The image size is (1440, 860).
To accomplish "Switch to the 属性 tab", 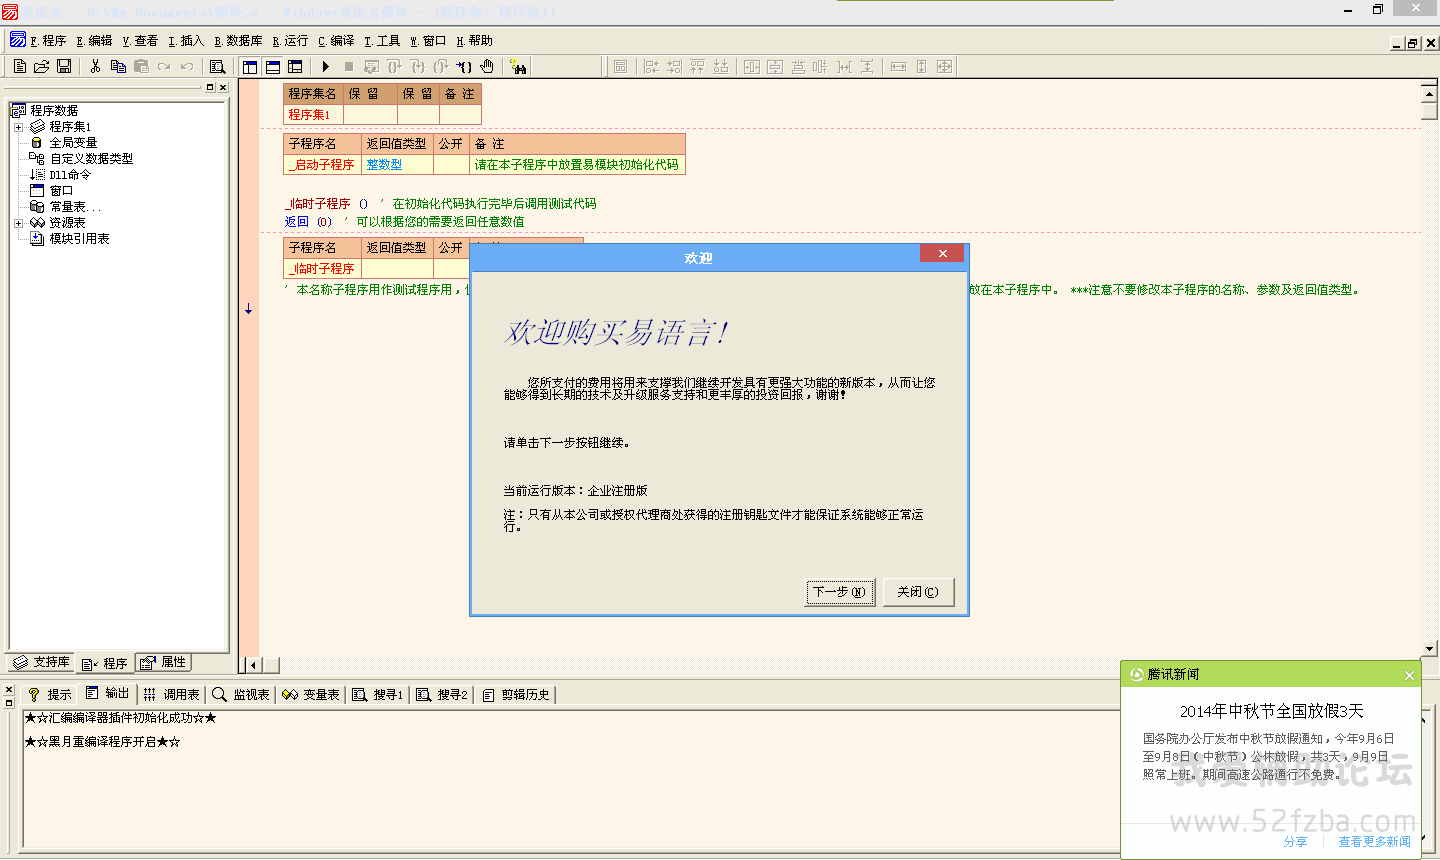I will click(x=163, y=662).
